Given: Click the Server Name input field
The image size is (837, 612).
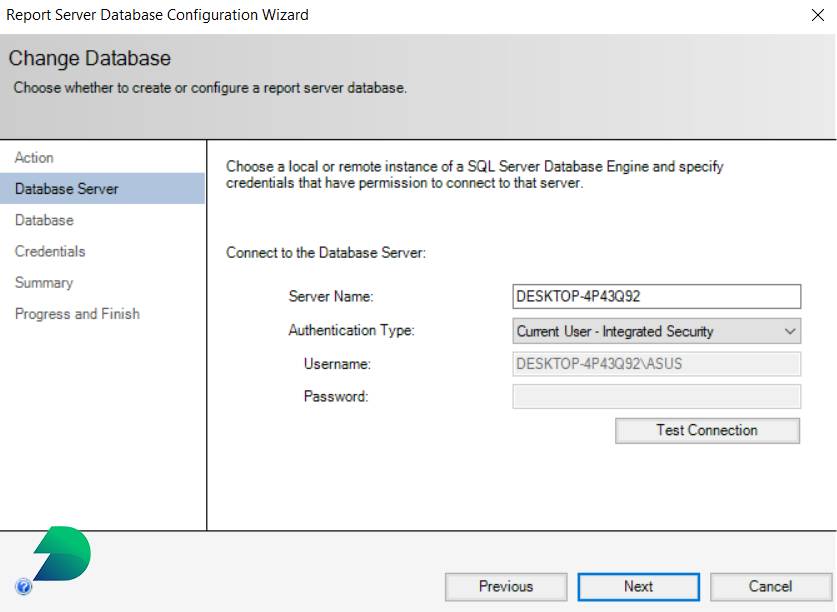Looking at the screenshot, I should click(655, 296).
